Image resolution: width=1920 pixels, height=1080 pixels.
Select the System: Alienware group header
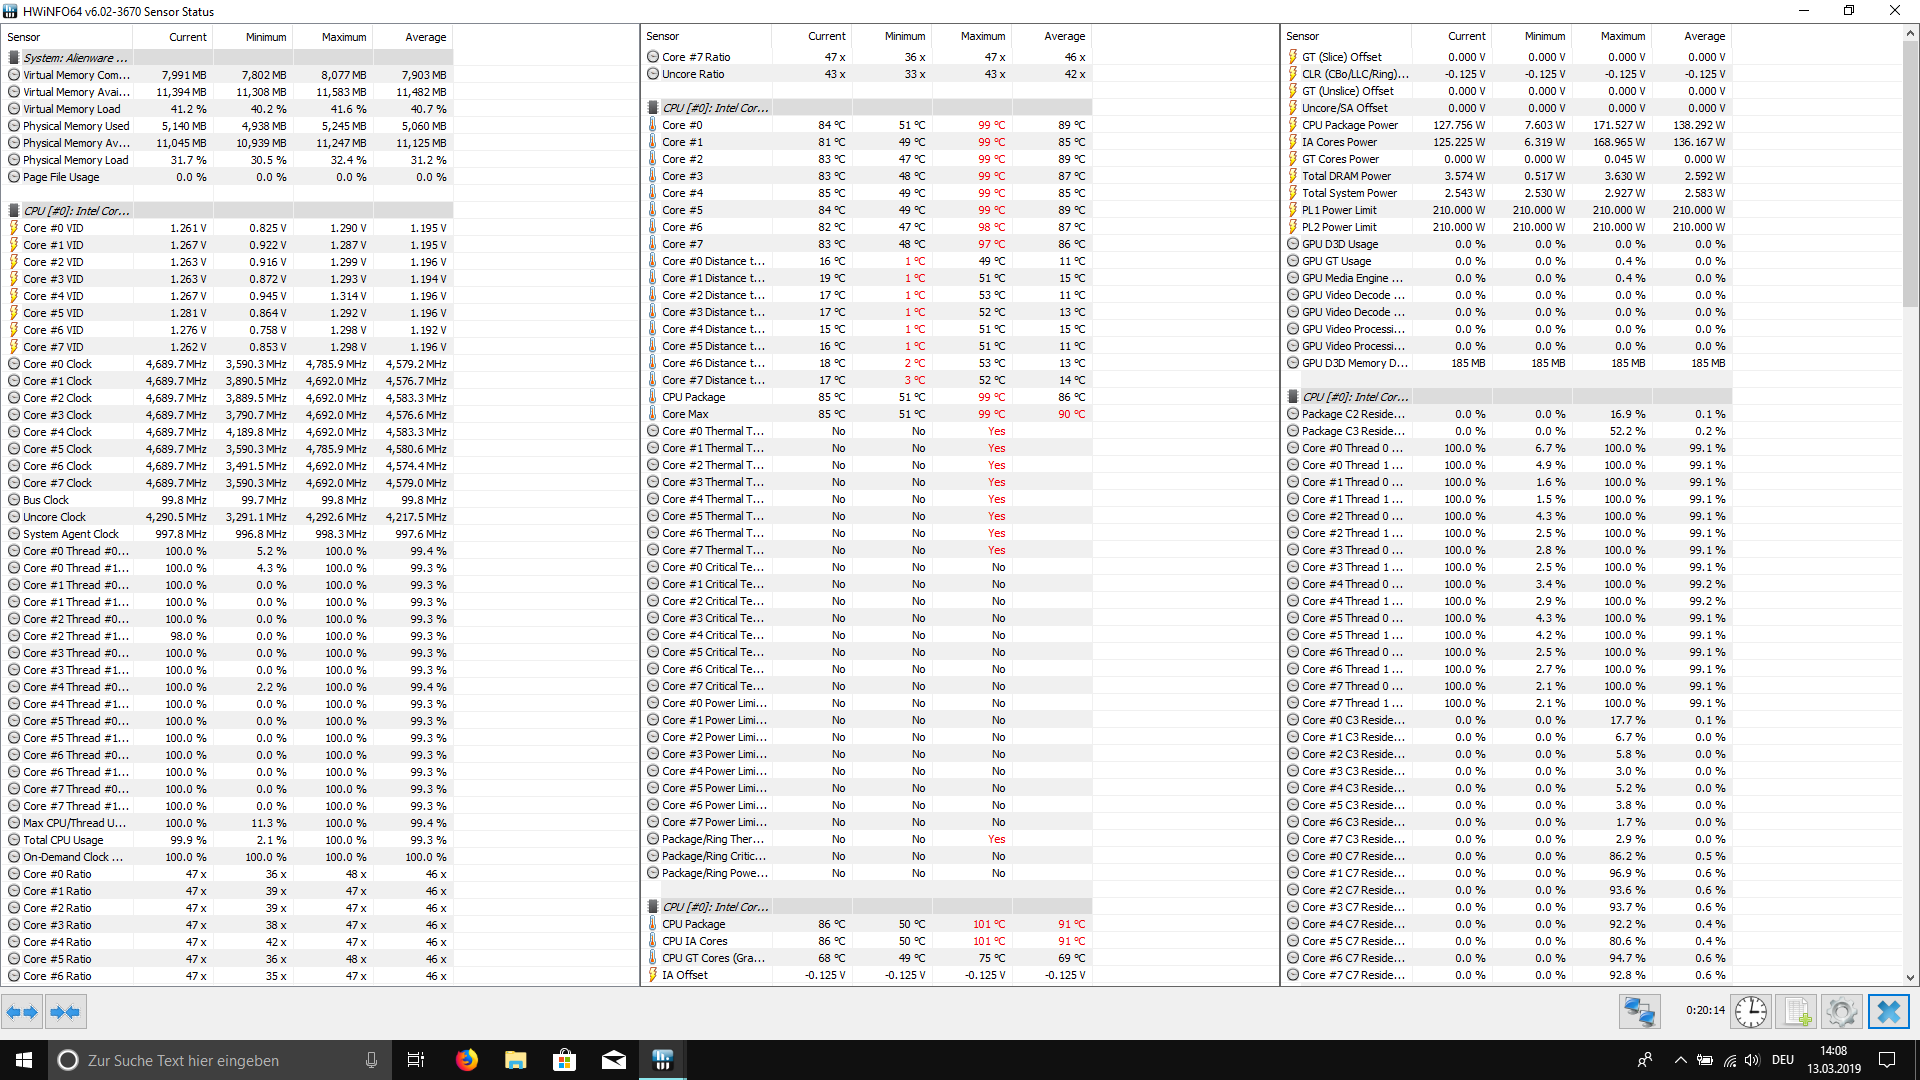pos(228,58)
